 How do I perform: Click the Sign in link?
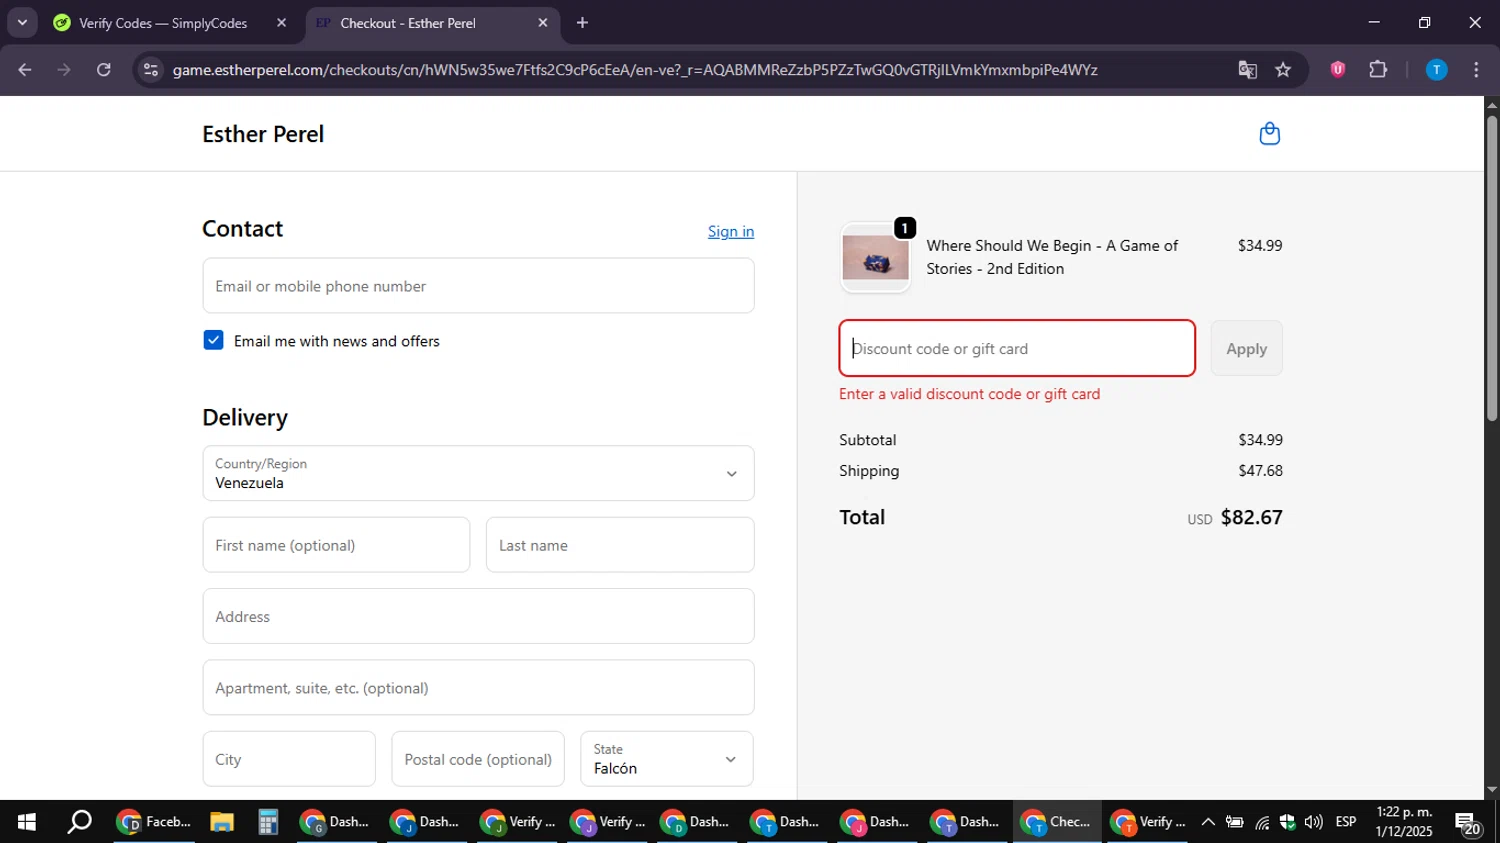(x=731, y=231)
